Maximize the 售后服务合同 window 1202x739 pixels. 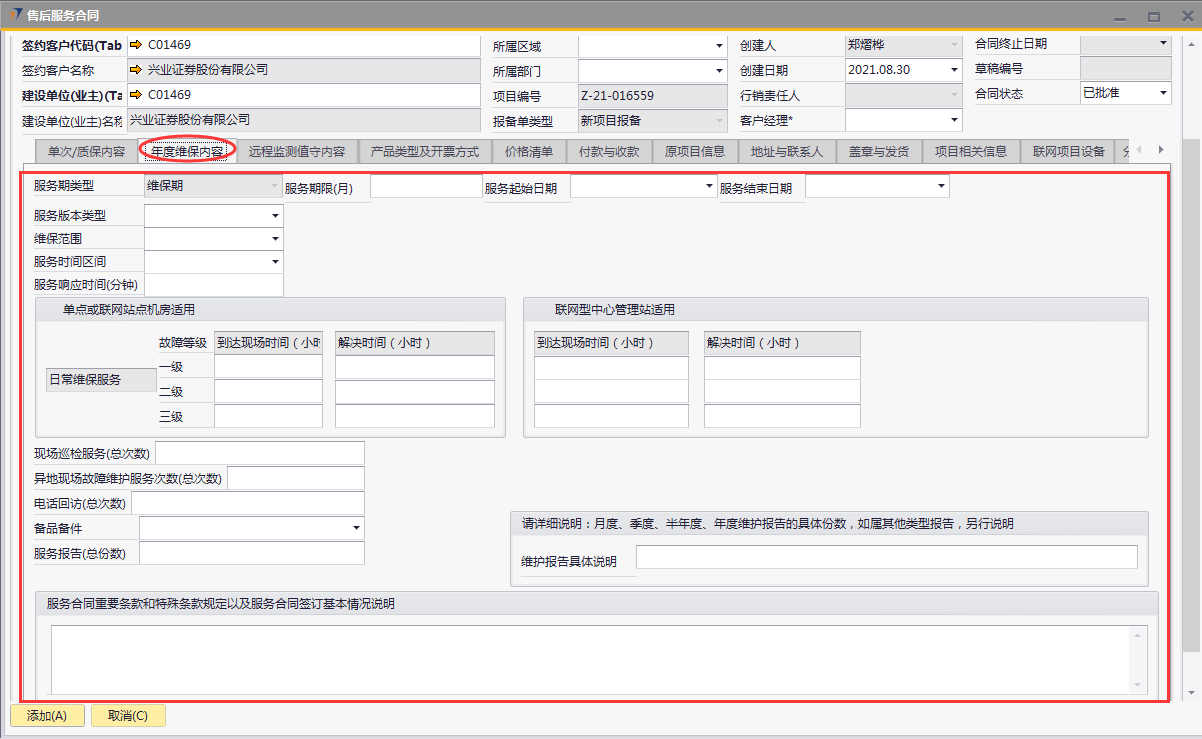click(1153, 16)
